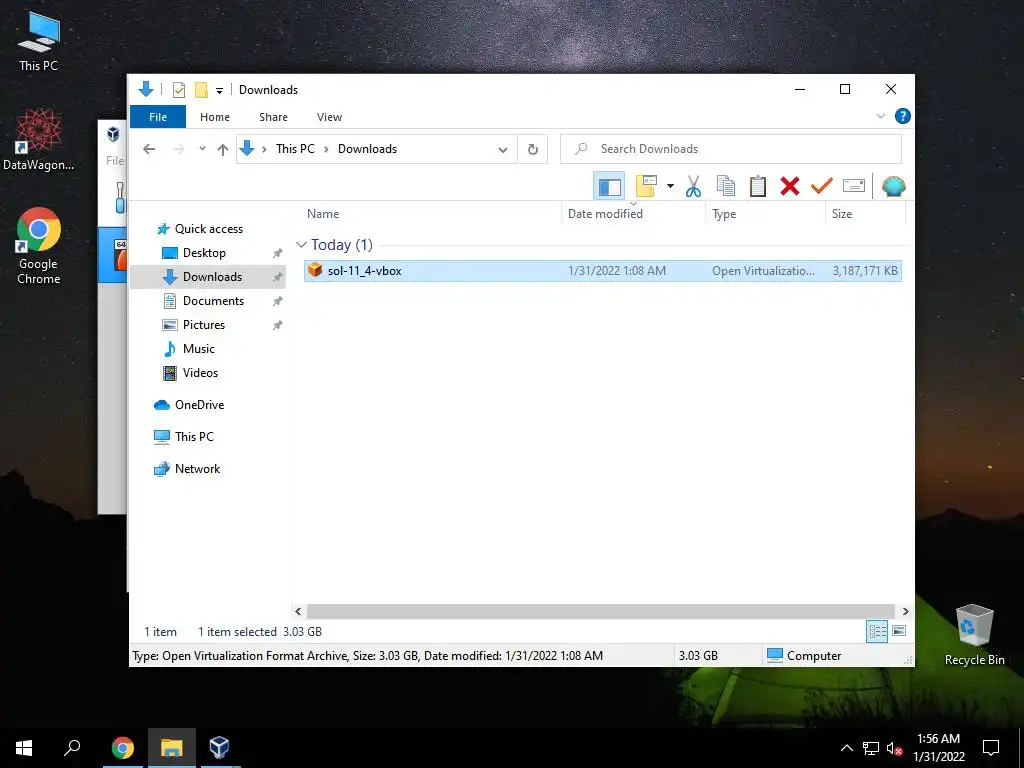The image size is (1024, 768).
Task: Click the horizontal scrollbar right arrow
Action: pyautogui.click(x=905, y=611)
